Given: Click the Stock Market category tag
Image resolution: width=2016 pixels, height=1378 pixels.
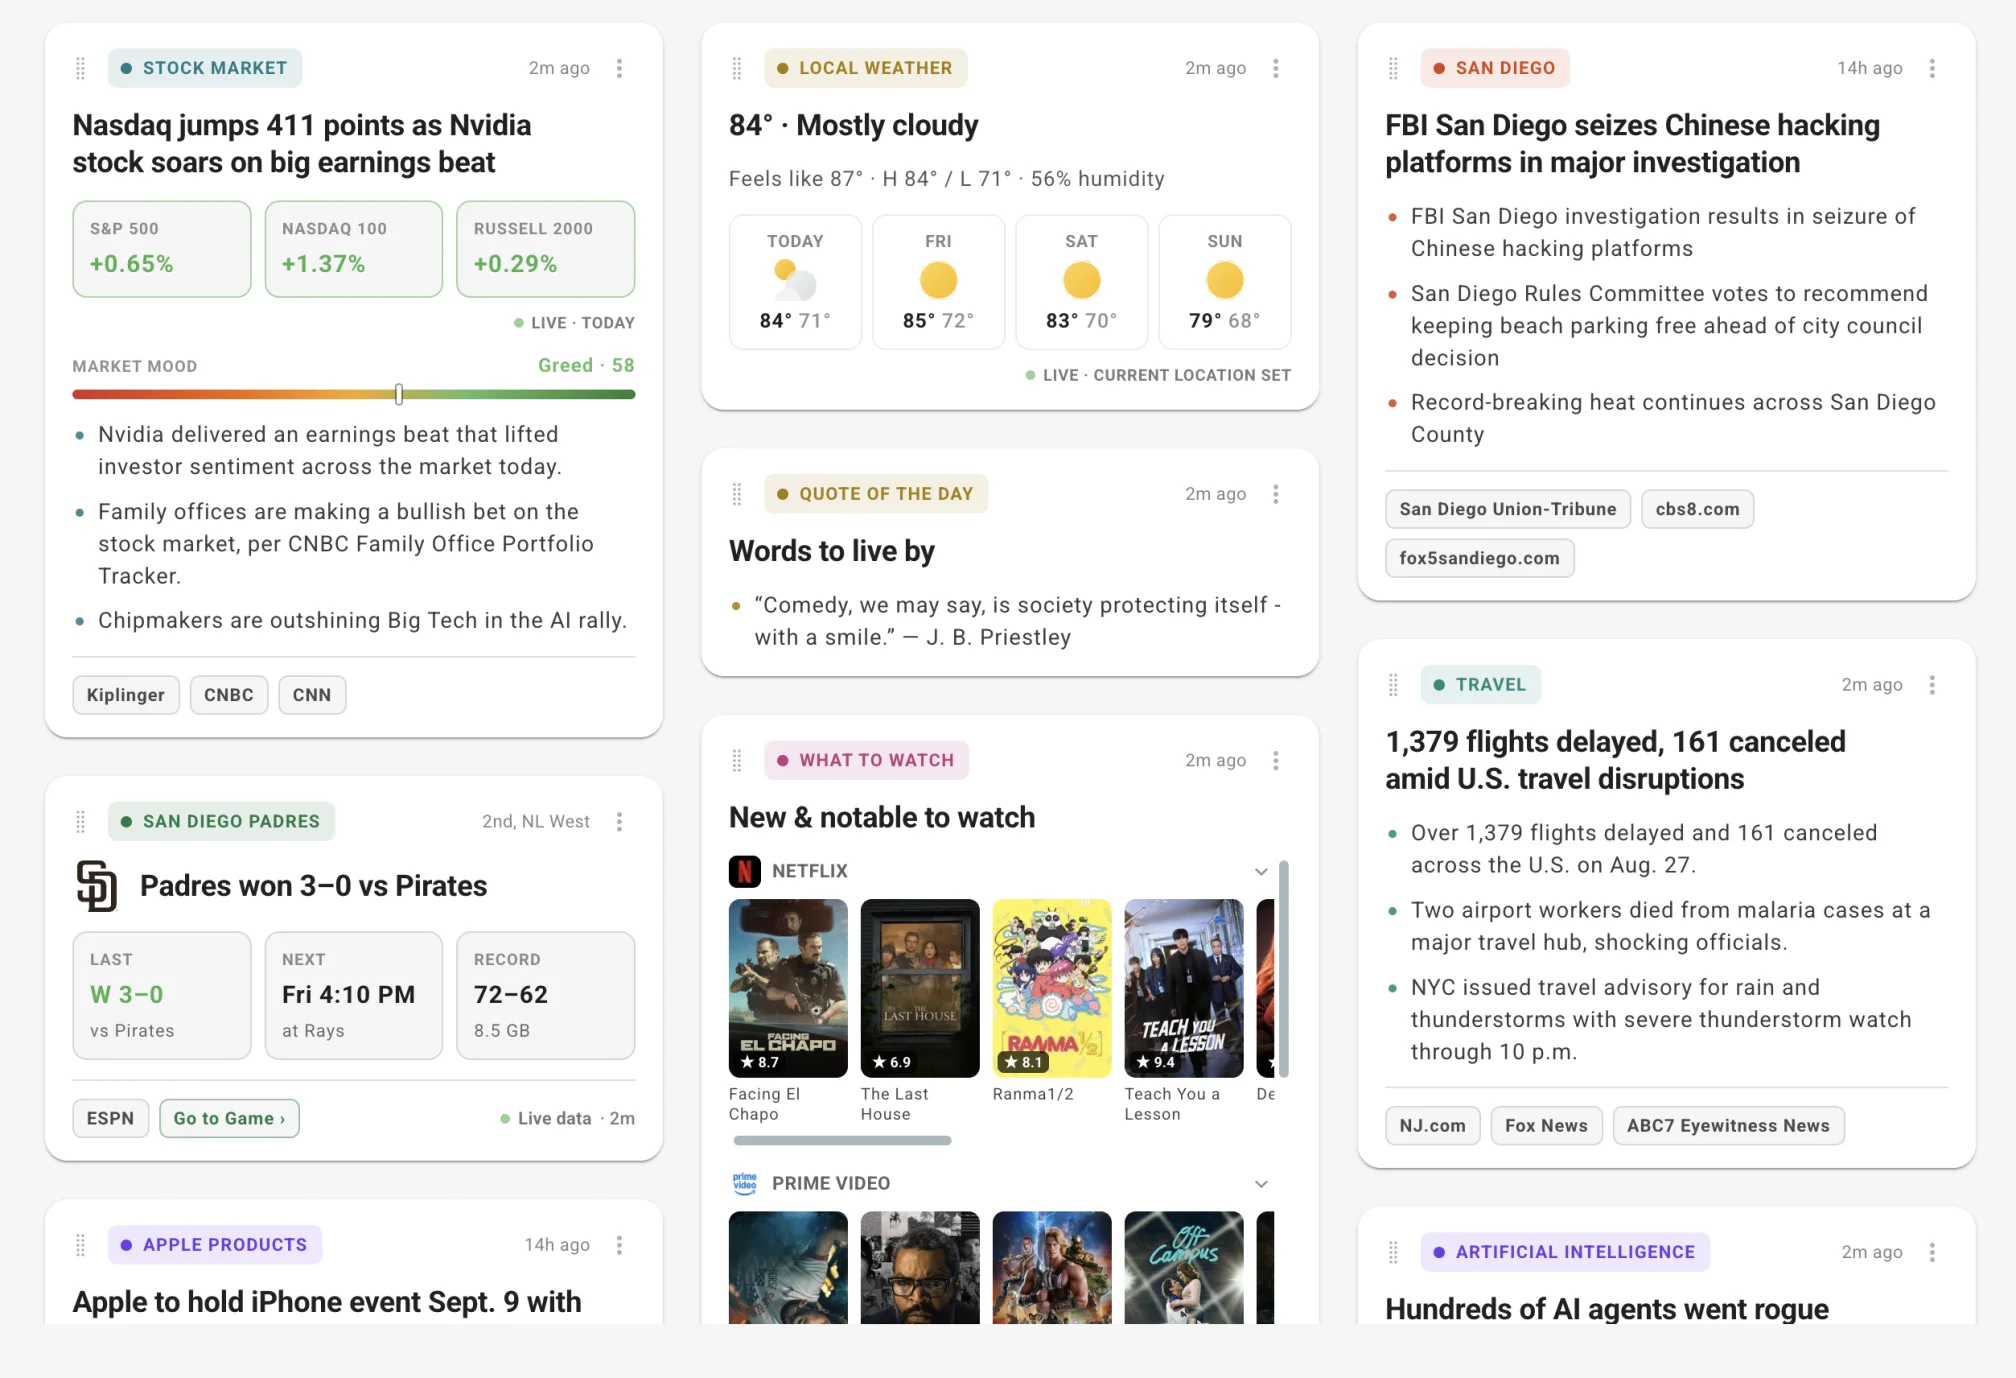Looking at the screenshot, I should 205,68.
